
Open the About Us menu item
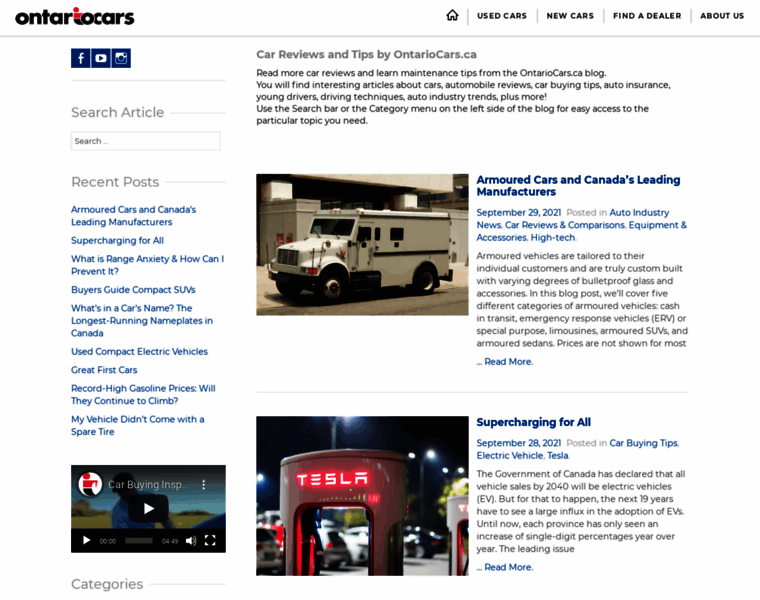[722, 16]
